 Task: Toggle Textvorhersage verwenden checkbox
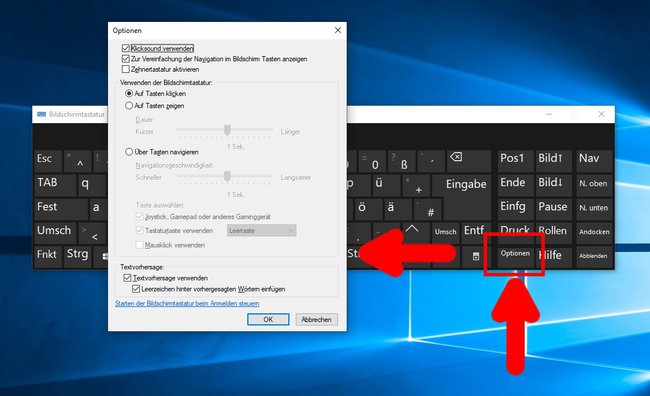127,278
